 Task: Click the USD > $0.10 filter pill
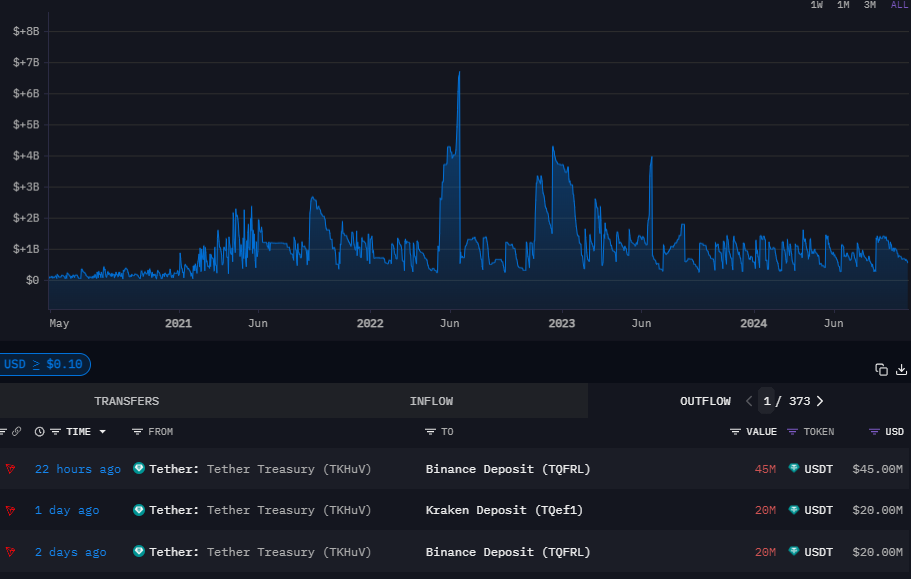(x=42, y=364)
